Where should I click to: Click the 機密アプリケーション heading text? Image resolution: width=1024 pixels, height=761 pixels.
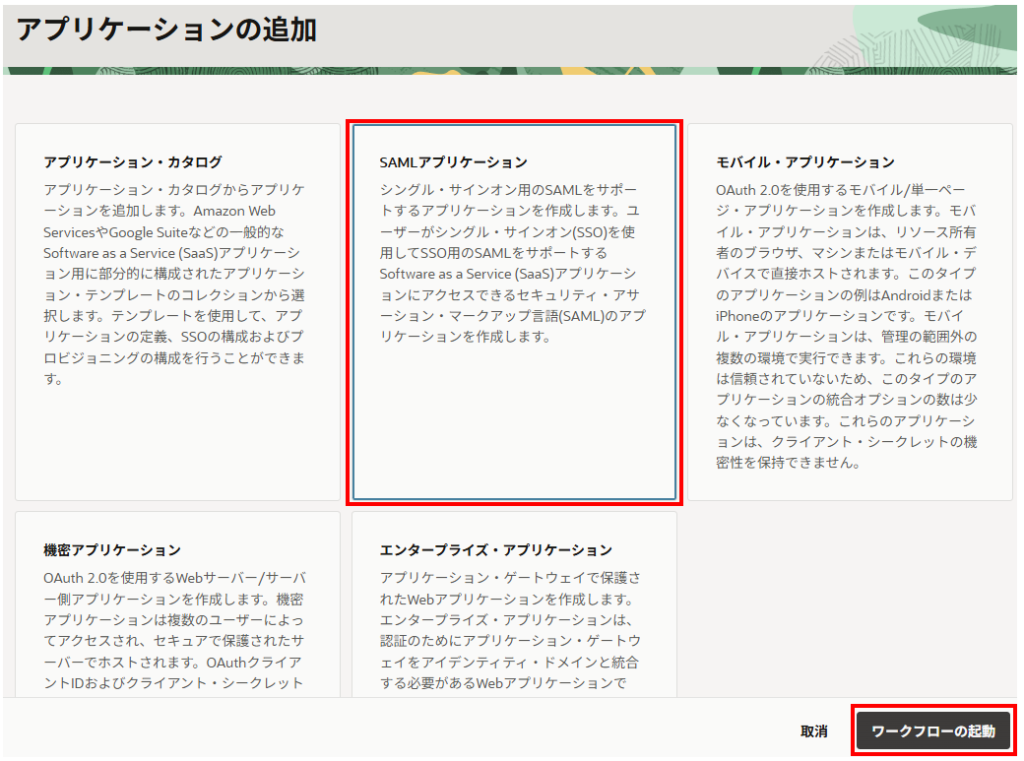(112, 550)
